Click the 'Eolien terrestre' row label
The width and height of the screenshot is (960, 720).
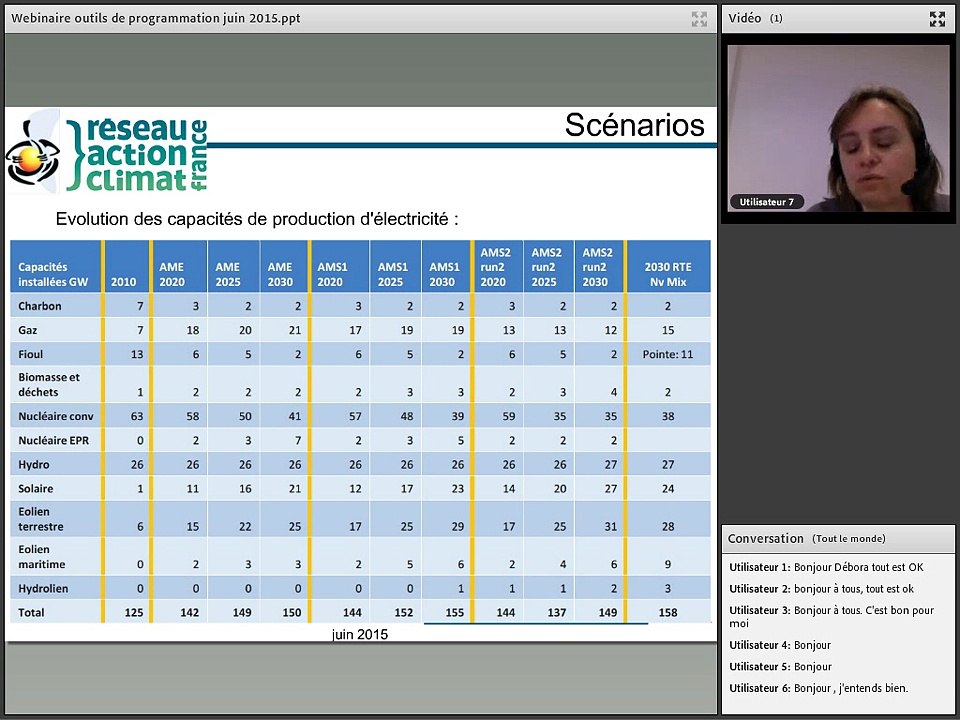point(40,519)
